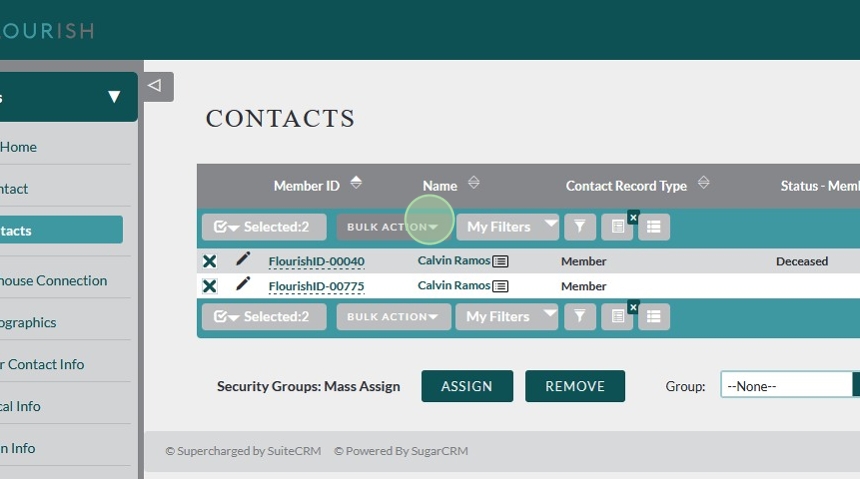Image resolution: width=860 pixels, height=479 pixels.
Task: Click the REMOVE security group button
Action: click(x=575, y=386)
